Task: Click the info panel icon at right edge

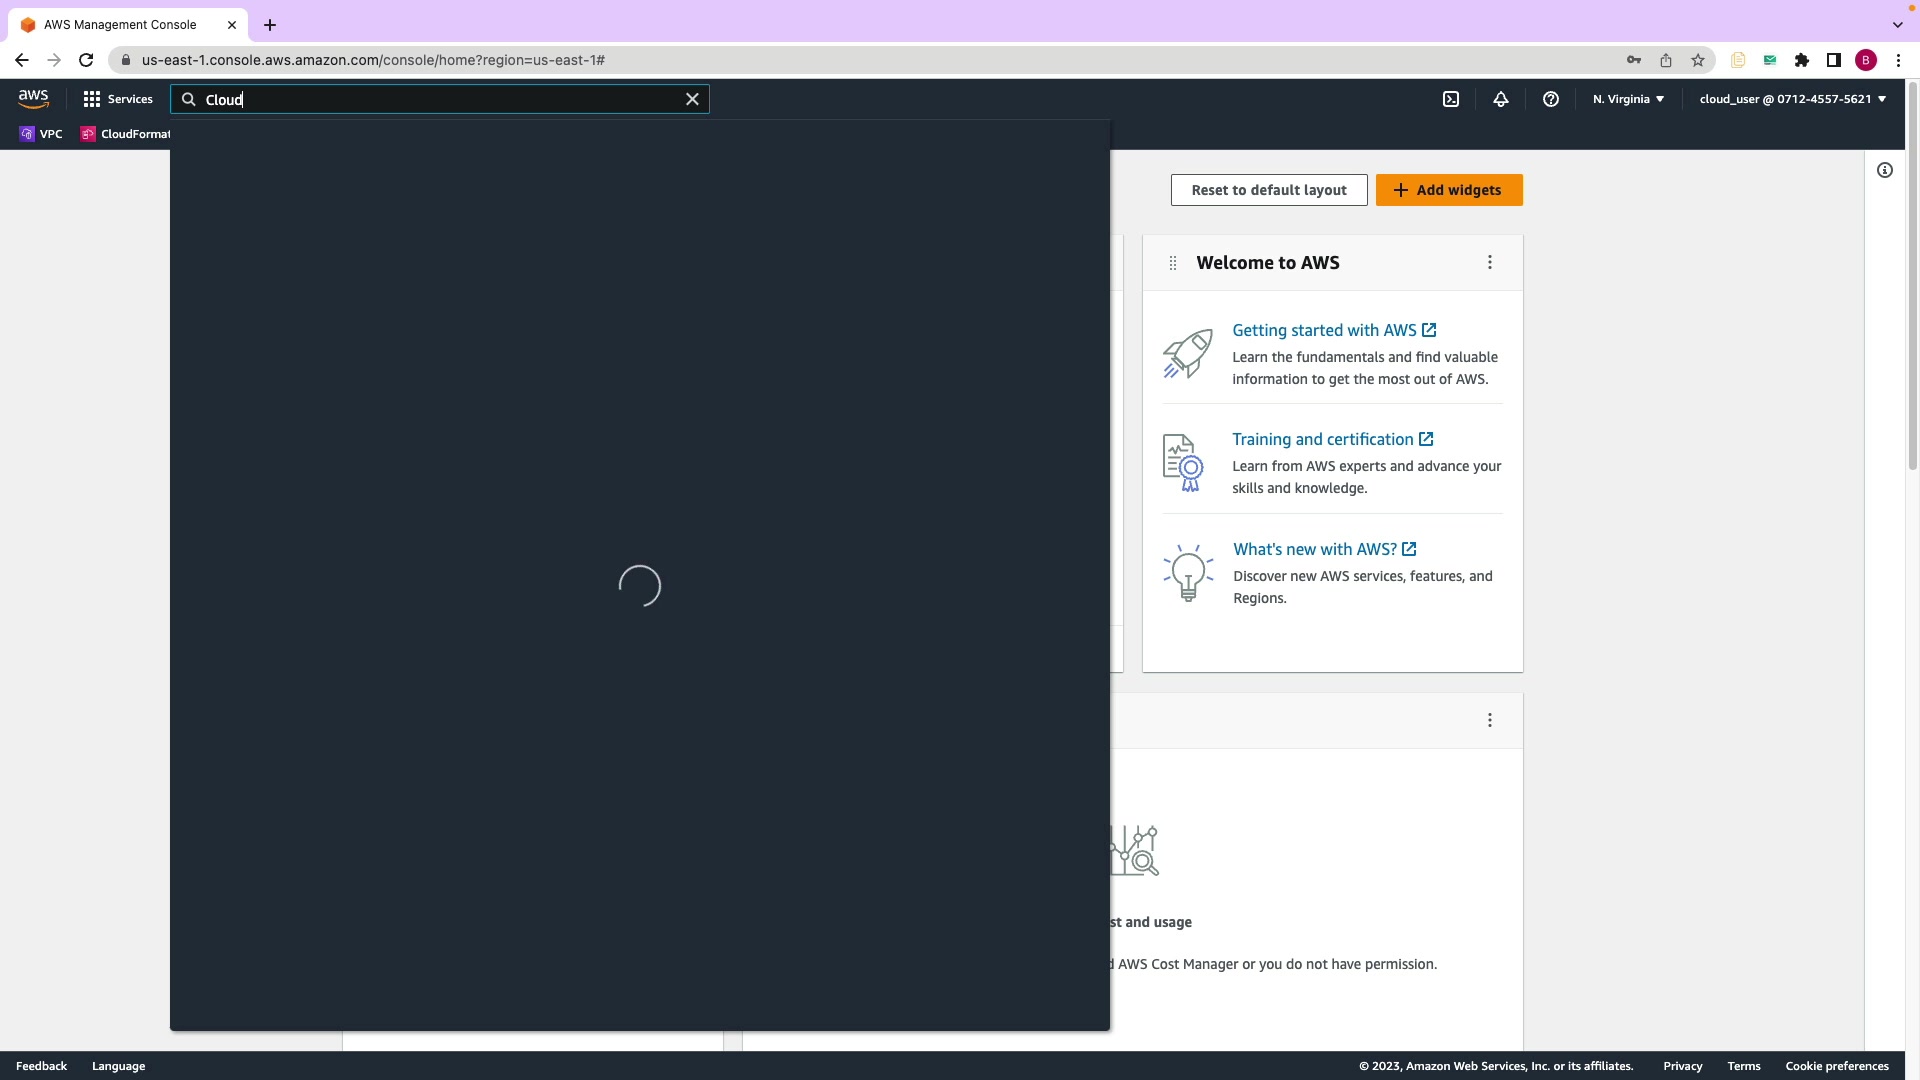Action: [1885, 170]
